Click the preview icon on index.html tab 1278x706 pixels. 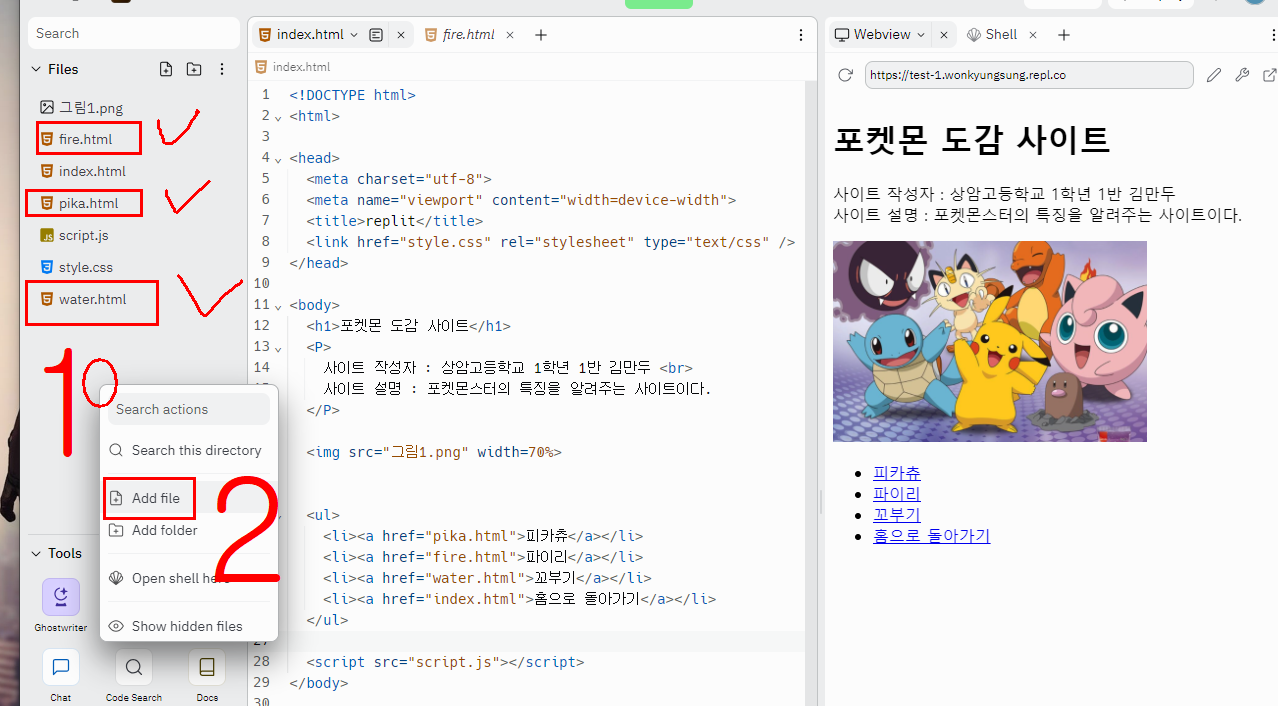(x=376, y=35)
